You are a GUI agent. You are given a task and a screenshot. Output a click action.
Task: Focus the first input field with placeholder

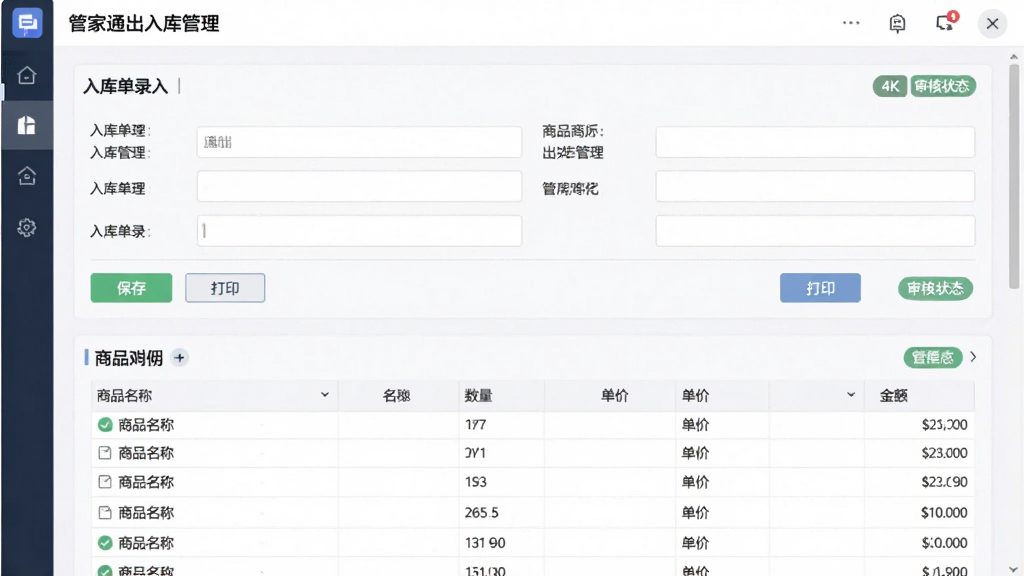point(359,142)
